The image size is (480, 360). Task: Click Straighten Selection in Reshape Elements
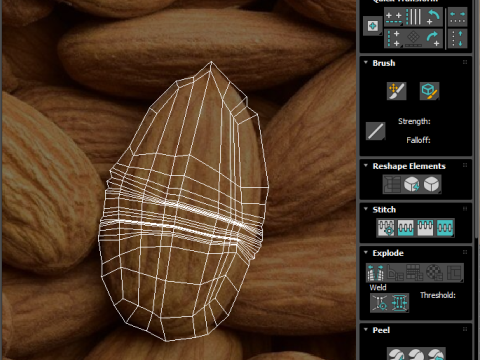(x=392, y=184)
